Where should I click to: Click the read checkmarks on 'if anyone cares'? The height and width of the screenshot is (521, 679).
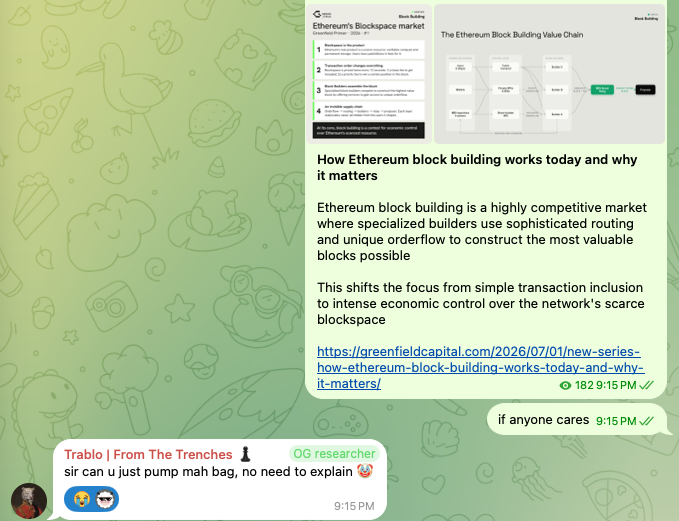[x=647, y=421]
